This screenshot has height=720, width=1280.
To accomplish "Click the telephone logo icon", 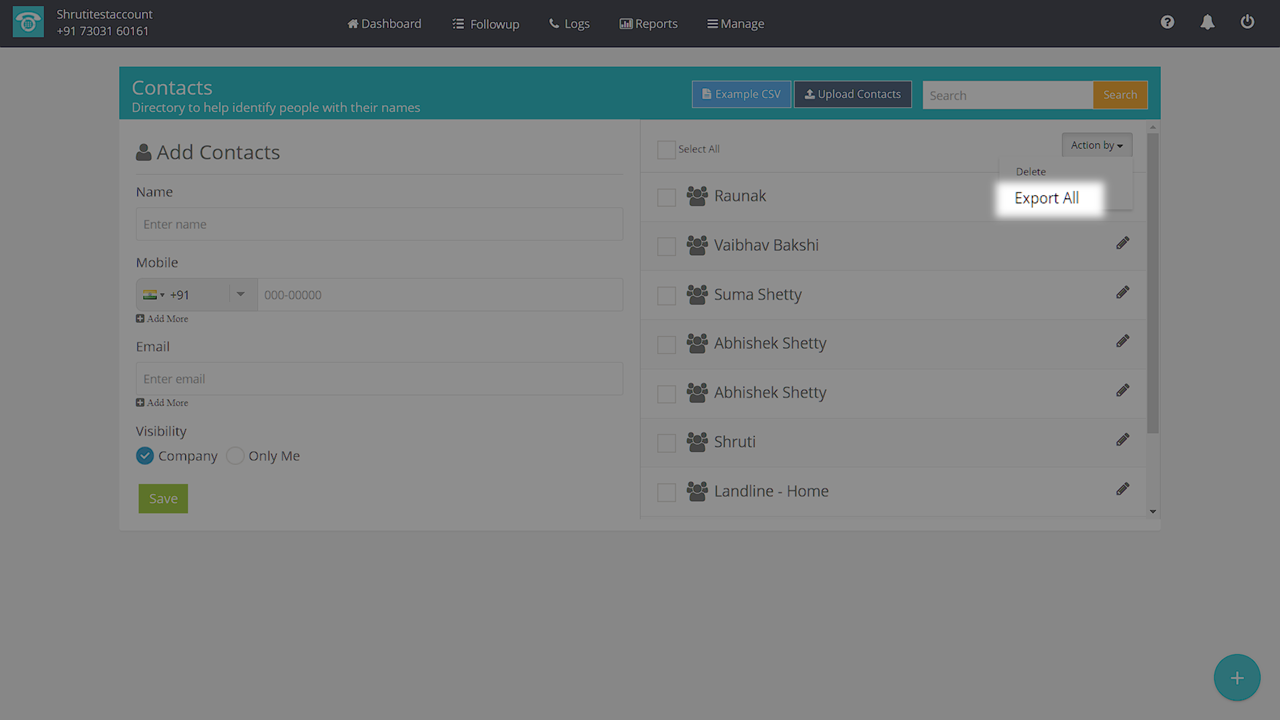I will pyautogui.click(x=28, y=23).
